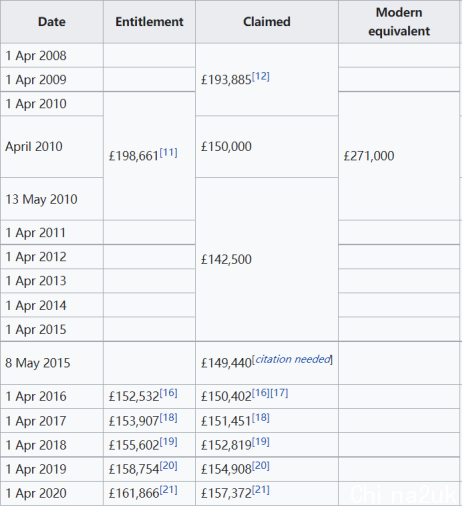Screen dimensions: 462x507
Task: Open citation [21] beside £157,372
Action: pos(260,490)
